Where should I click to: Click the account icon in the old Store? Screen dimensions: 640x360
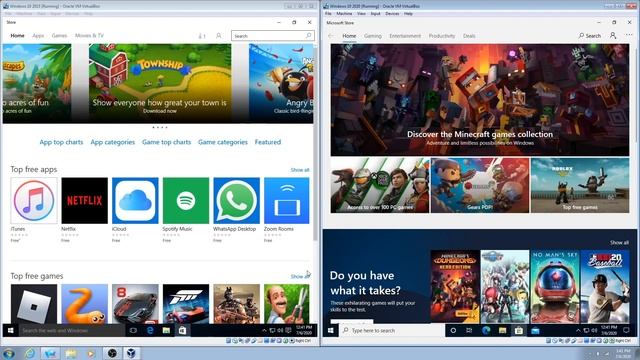coord(219,36)
